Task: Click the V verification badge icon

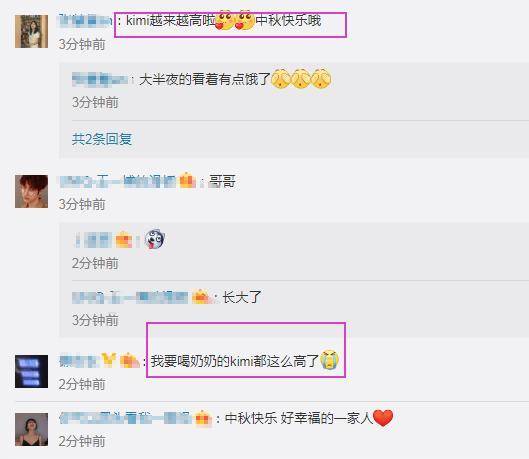Action: pyautogui.click(x=109, y=360)
